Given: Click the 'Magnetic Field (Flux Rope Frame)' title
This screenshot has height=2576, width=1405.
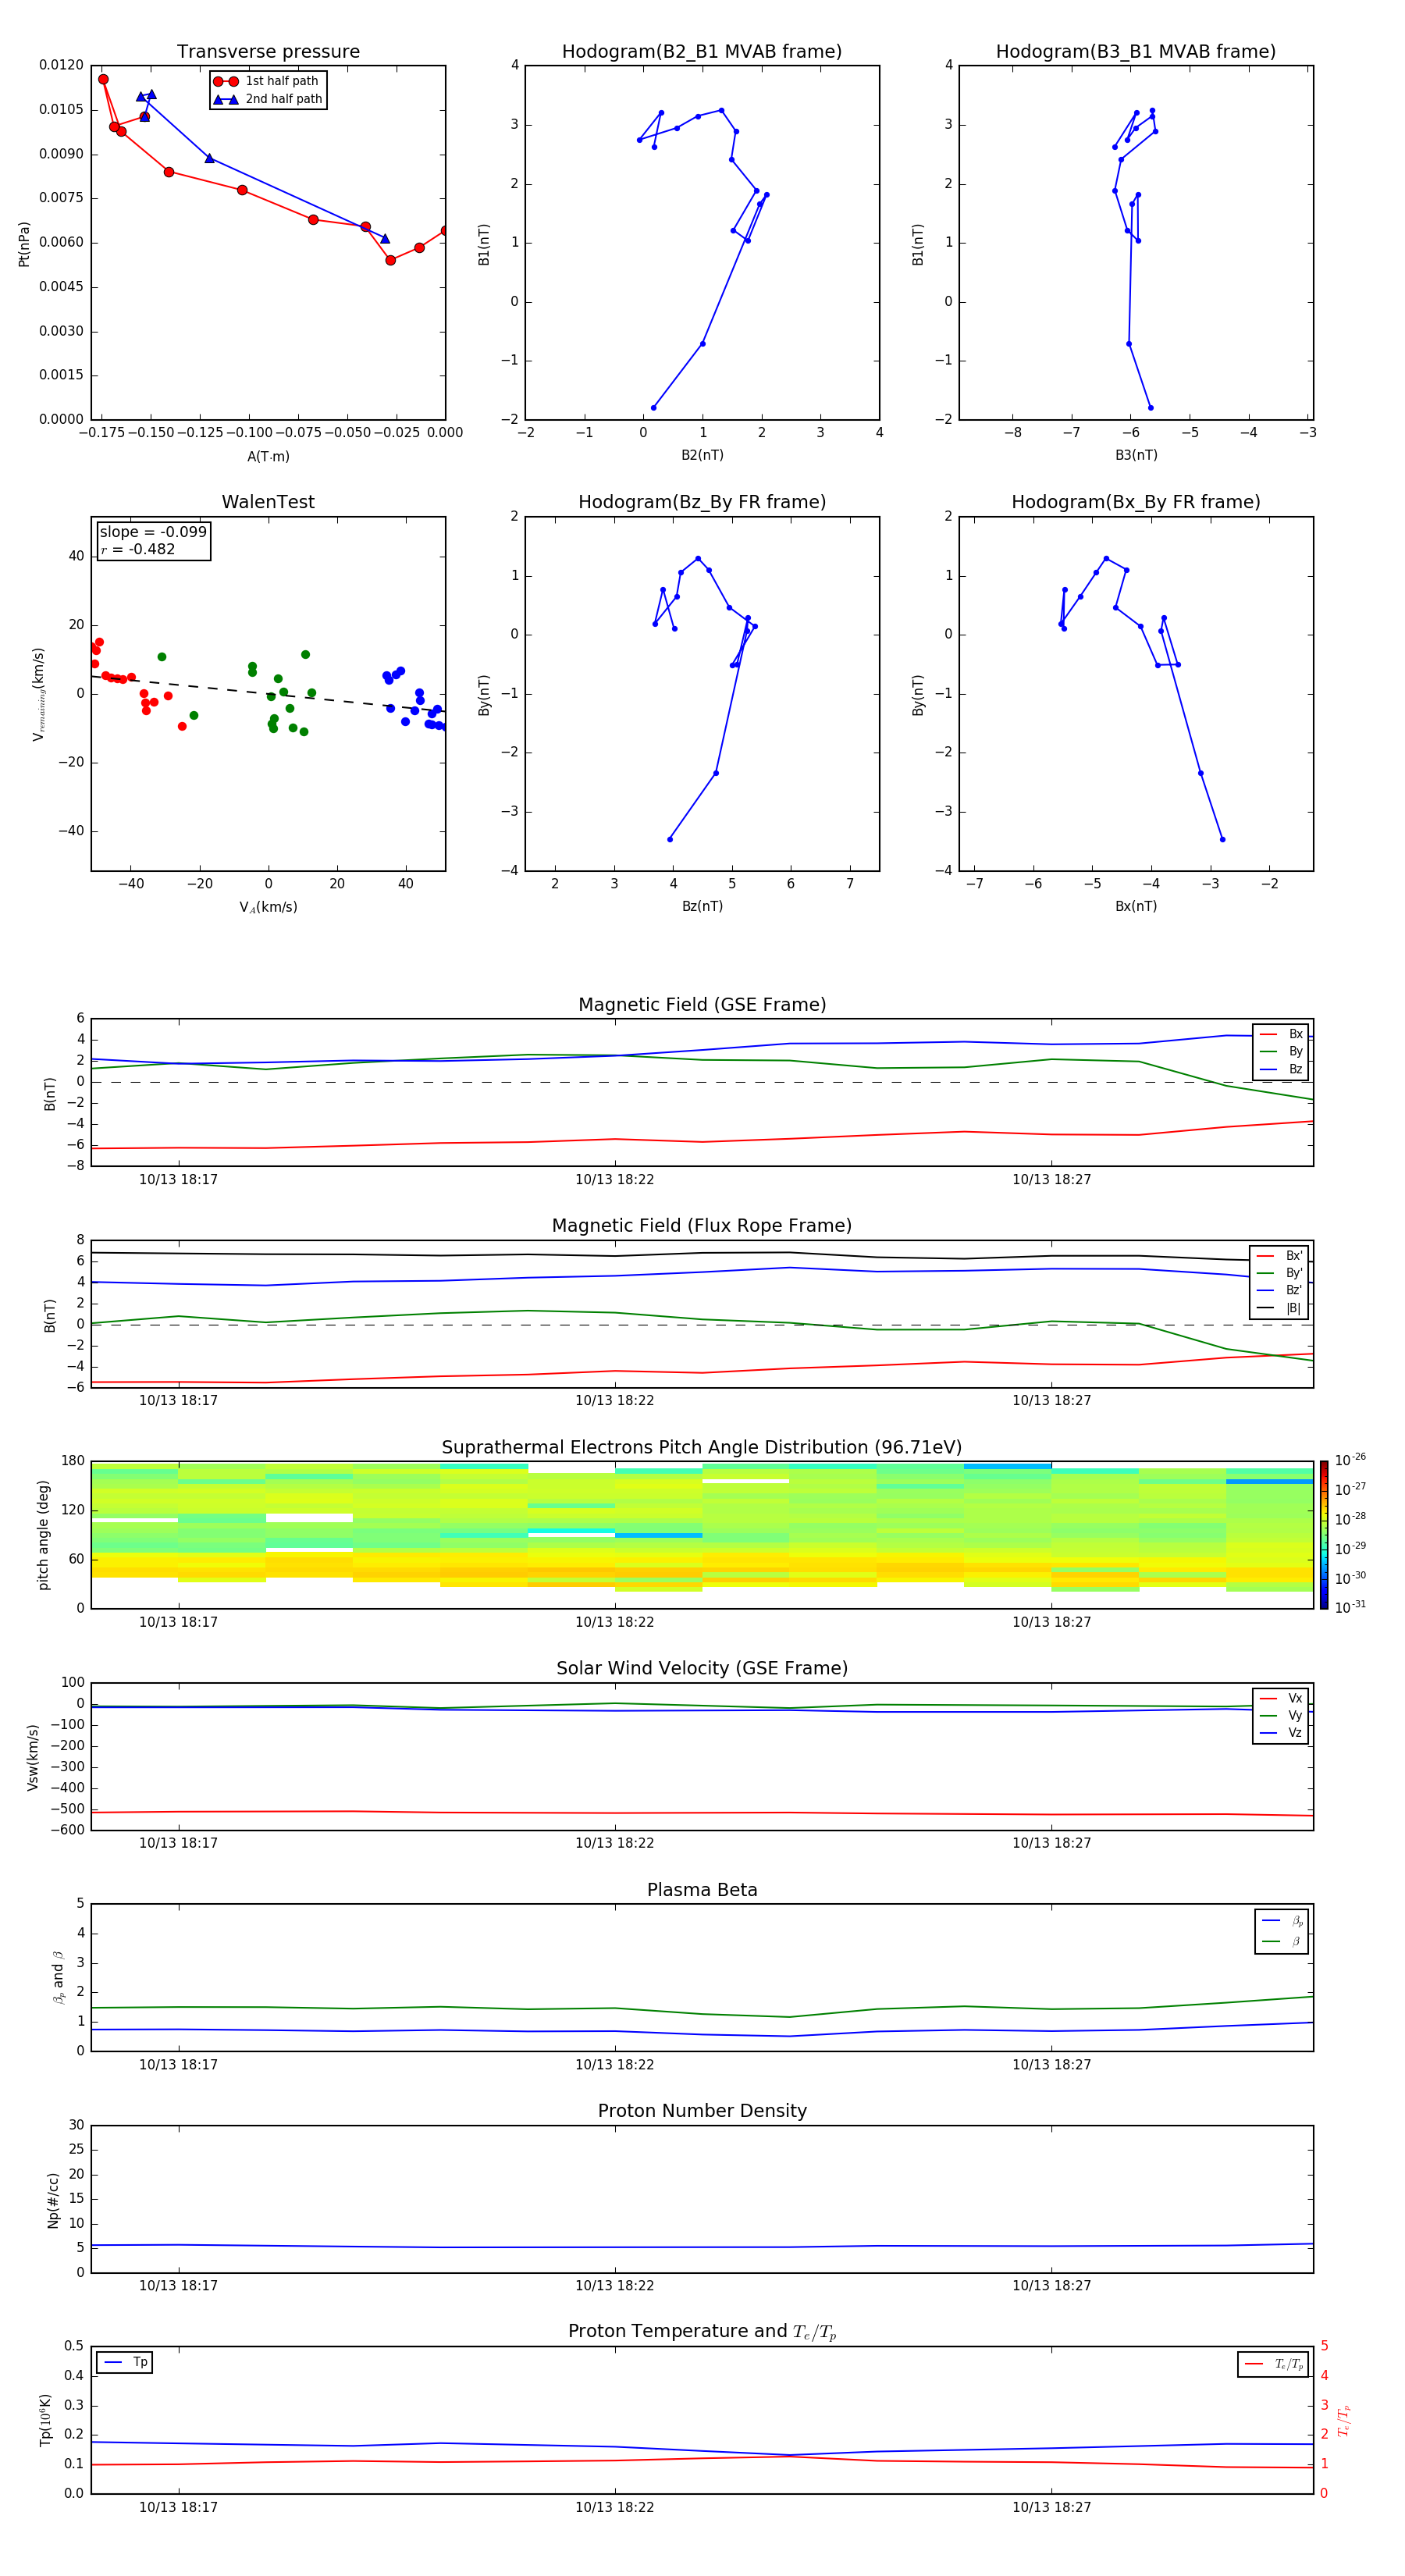Looking at the screenshot, I should (702, 1226).
